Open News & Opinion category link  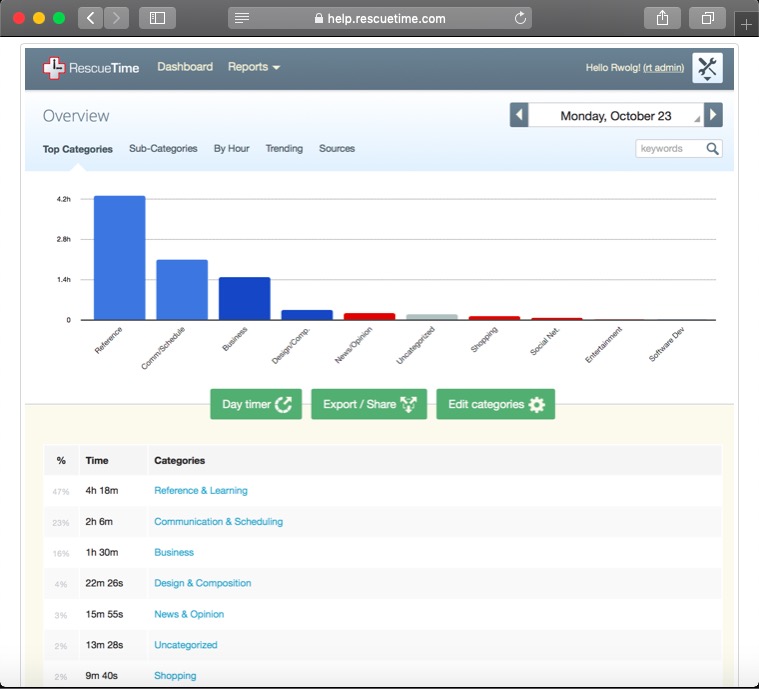pyautogui.click(x=189, y=614)
